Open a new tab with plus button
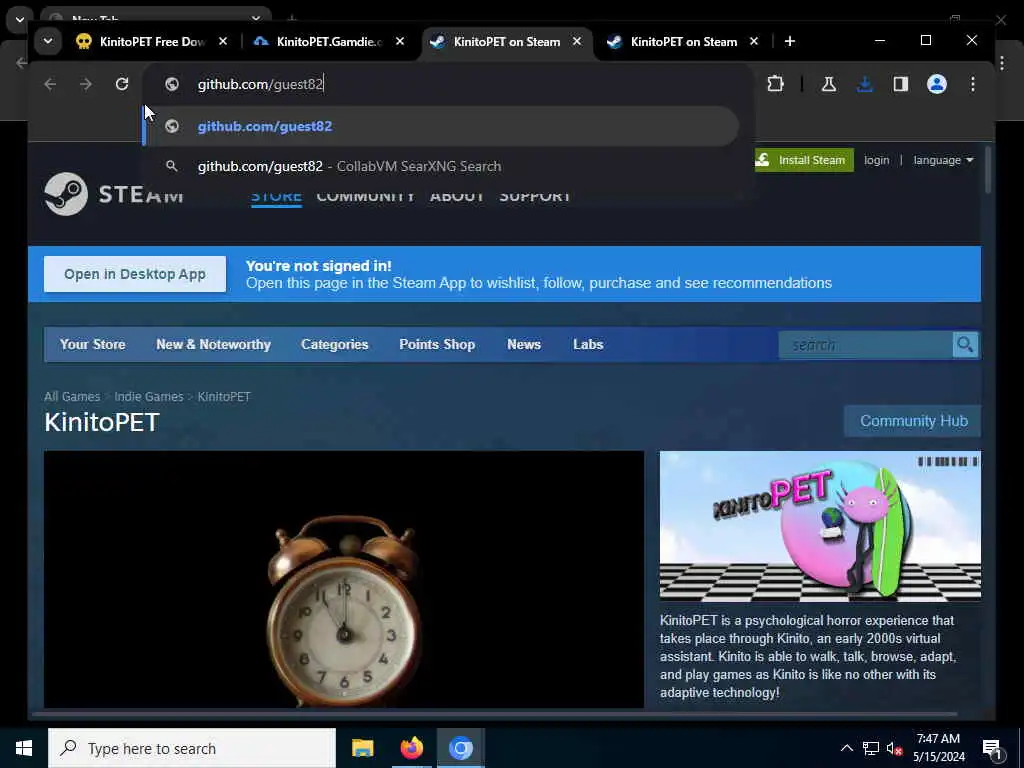The width and height of the screenshot is (1024, 768). (x=790, y=41)
